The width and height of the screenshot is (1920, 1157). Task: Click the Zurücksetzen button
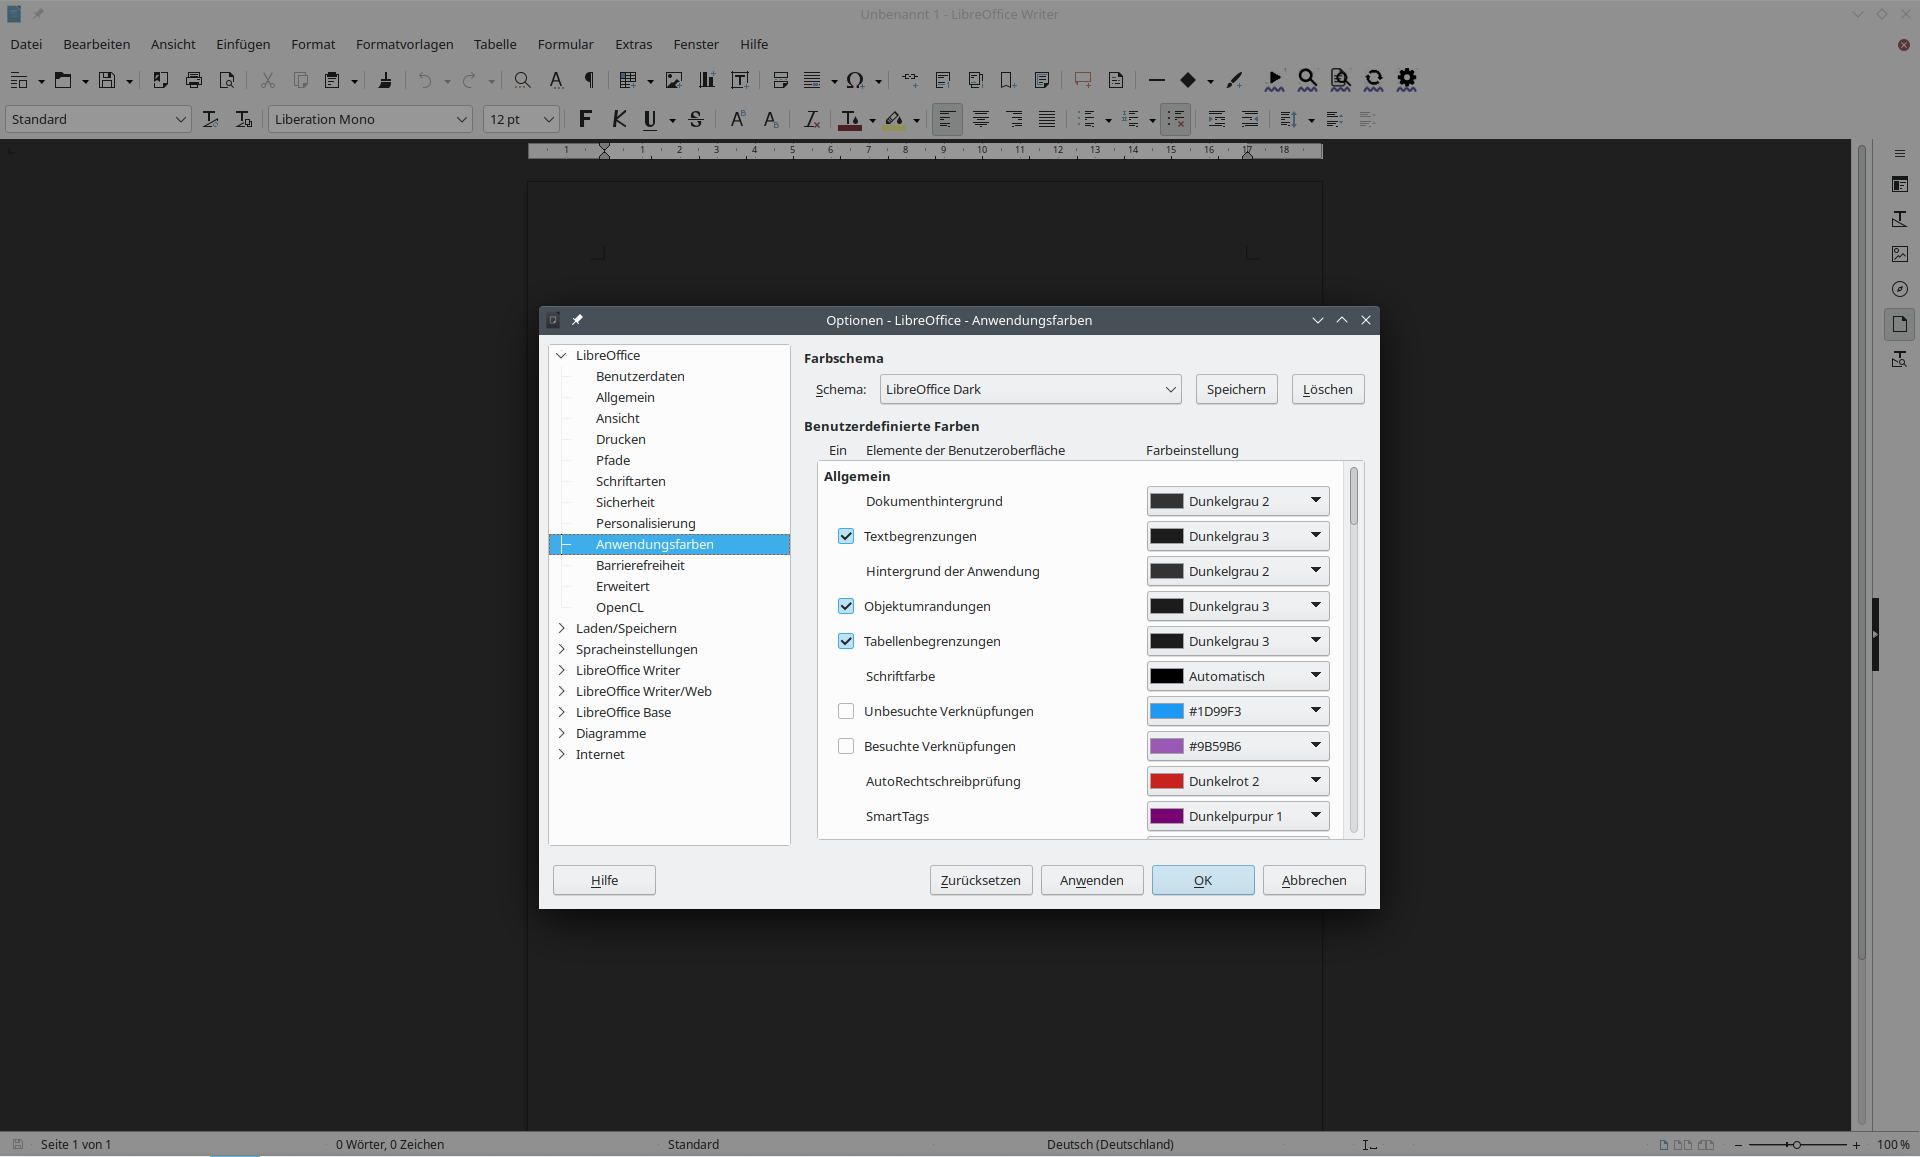point(980,880)
